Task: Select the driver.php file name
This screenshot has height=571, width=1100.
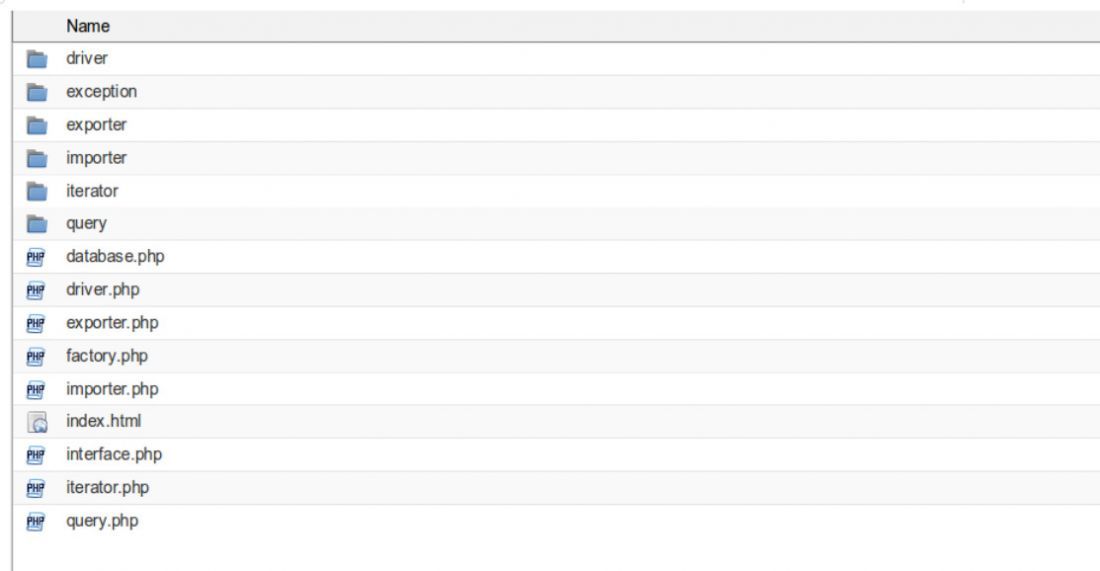Action: (102, 289)
